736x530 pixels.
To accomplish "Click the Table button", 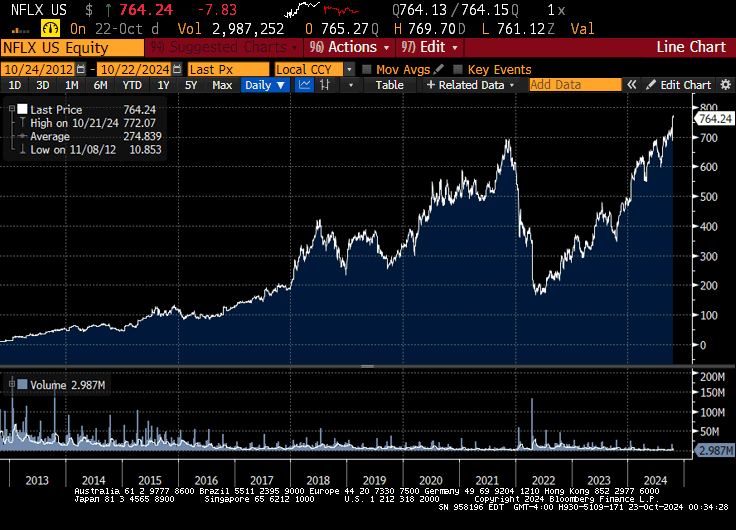I will (390, 85).
